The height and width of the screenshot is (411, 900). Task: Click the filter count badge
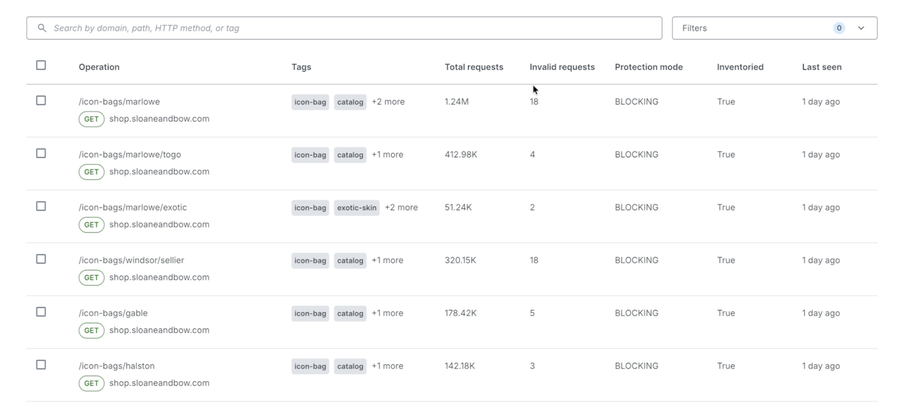(839, 28)
